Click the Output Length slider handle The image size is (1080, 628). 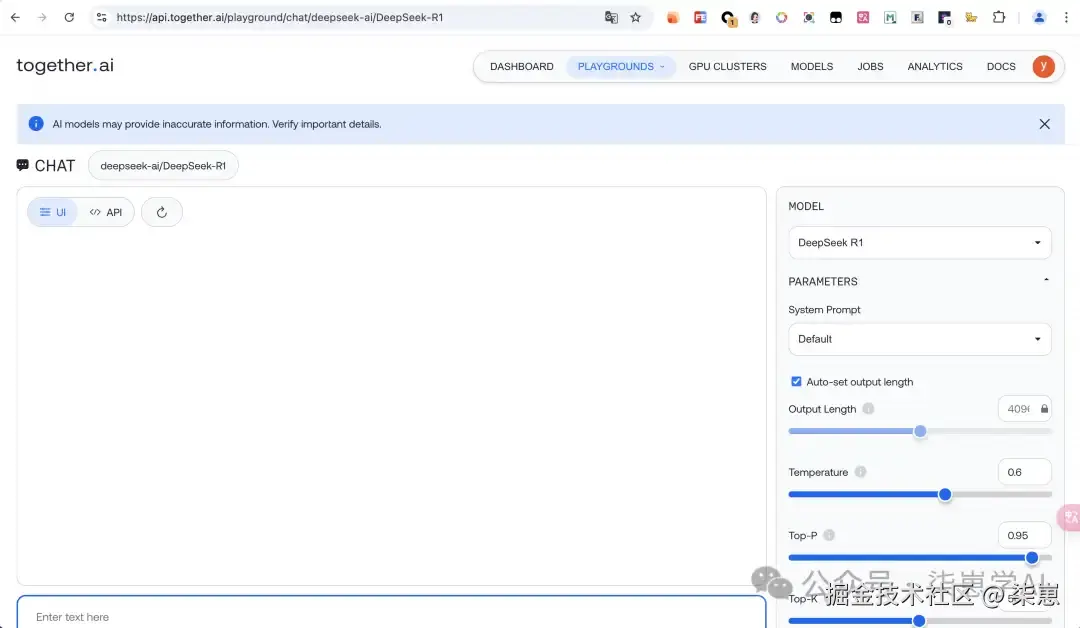[920, 432]
